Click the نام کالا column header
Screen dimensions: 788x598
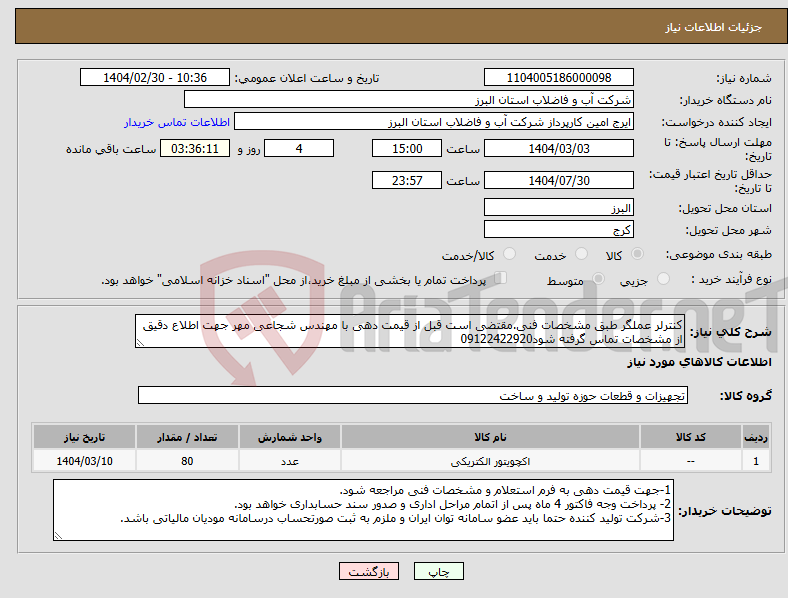490,437
